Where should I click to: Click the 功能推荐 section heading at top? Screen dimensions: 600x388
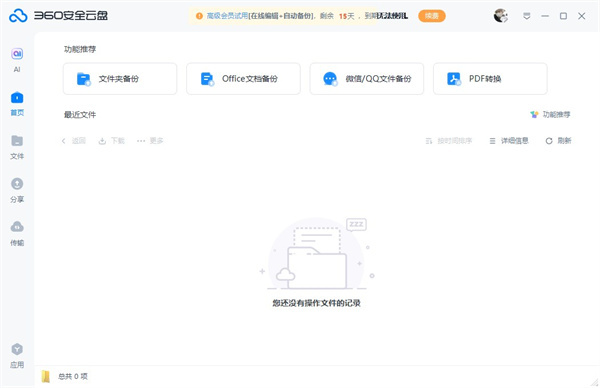pos(80,49)
